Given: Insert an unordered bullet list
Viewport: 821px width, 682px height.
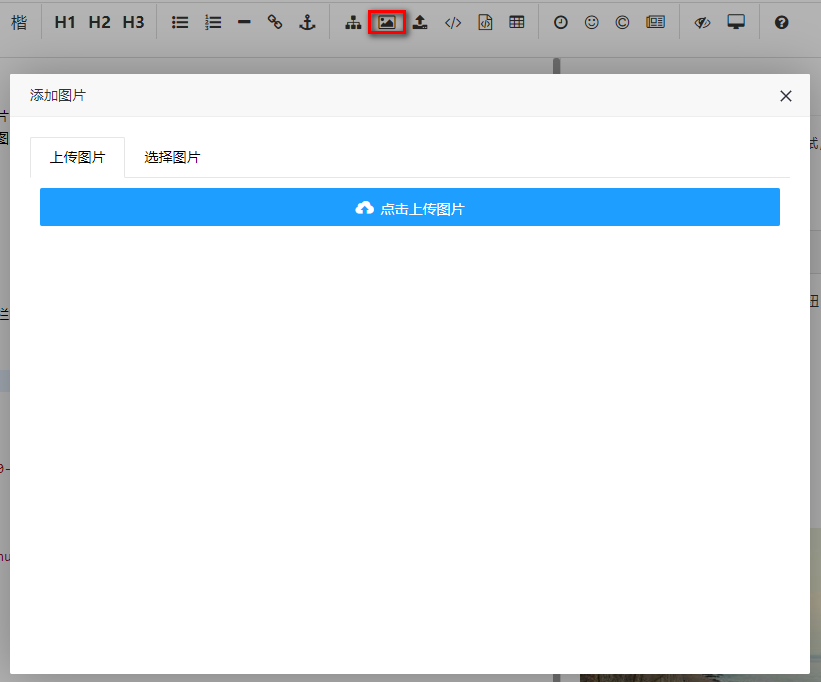Looking at the screenshot, I should click(180, 22).
